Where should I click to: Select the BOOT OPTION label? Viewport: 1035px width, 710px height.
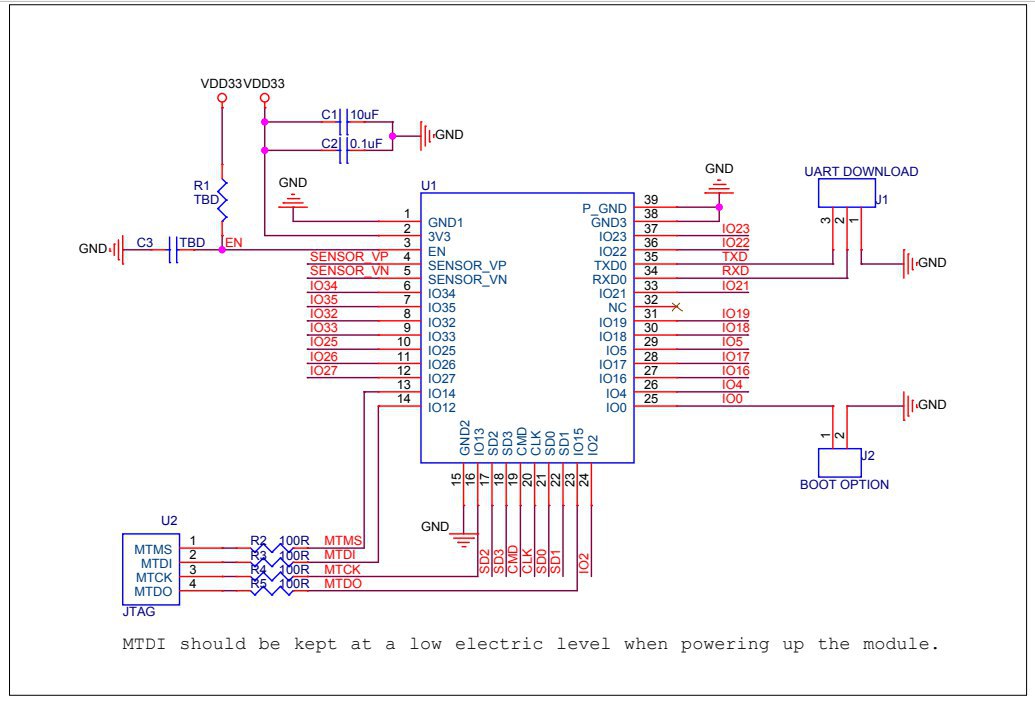pyautogui.click(x=844, y=484)
